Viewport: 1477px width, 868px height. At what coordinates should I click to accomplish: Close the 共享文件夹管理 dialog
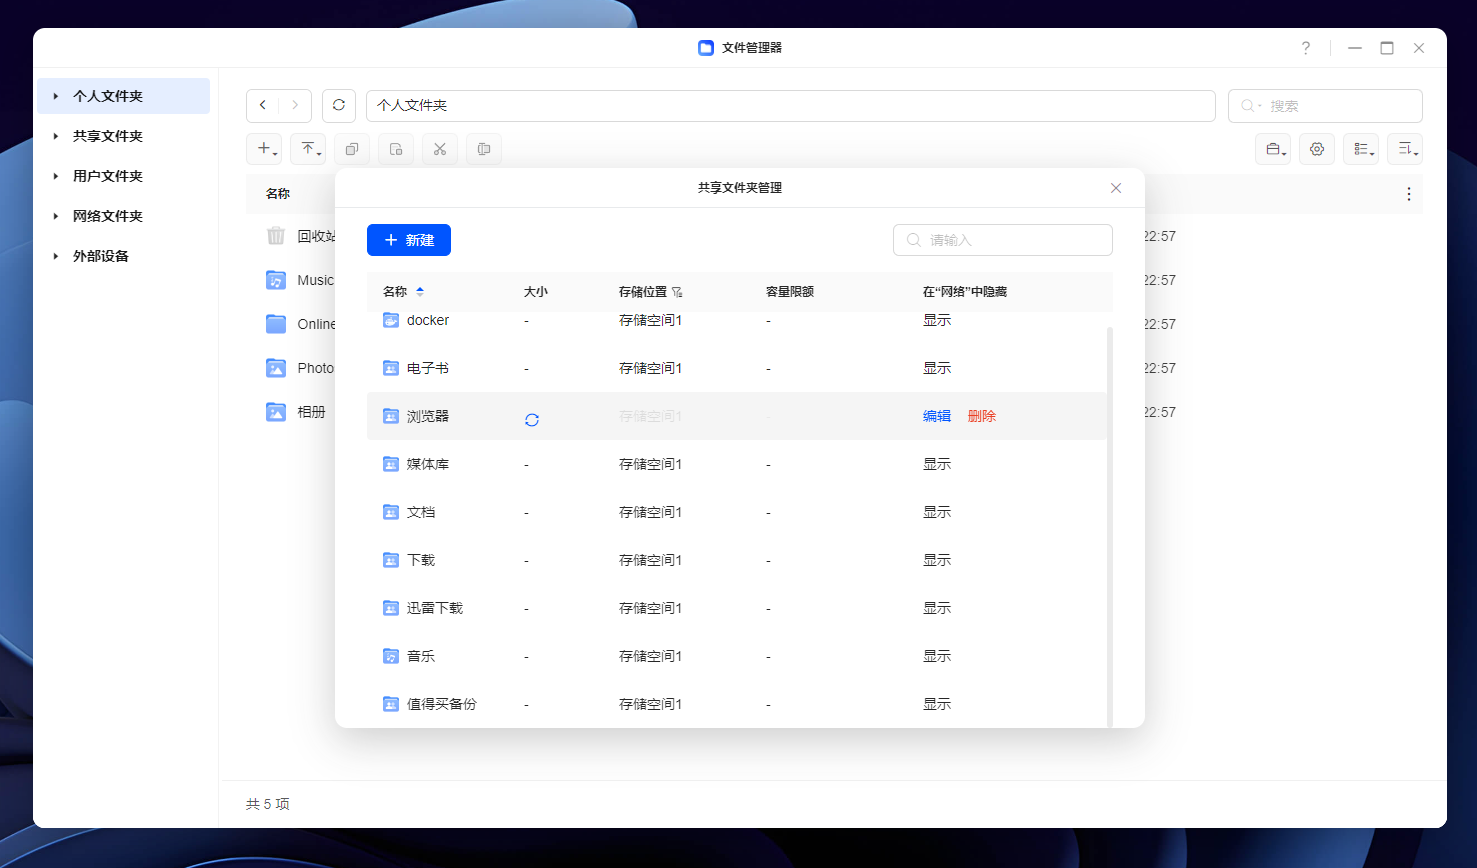pos(1116,188)
